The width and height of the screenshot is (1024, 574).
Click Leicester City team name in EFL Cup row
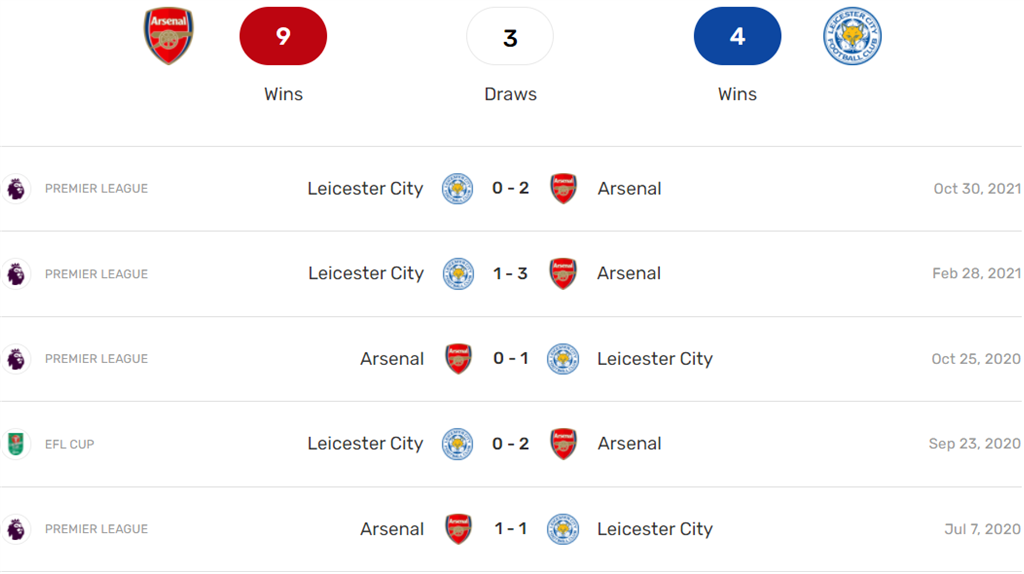(x=365, y=444)
